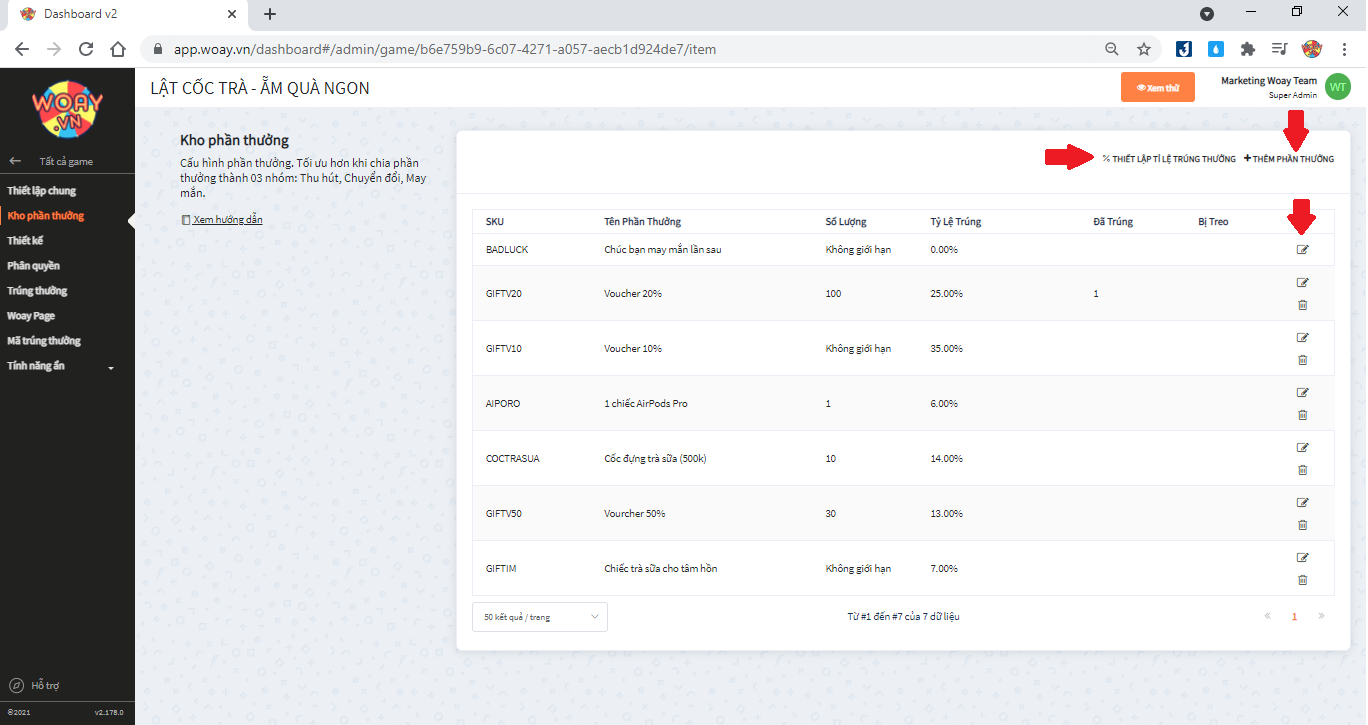Open the media control playlist icon
1368x725 pixels.
[x=1279, y=49]
